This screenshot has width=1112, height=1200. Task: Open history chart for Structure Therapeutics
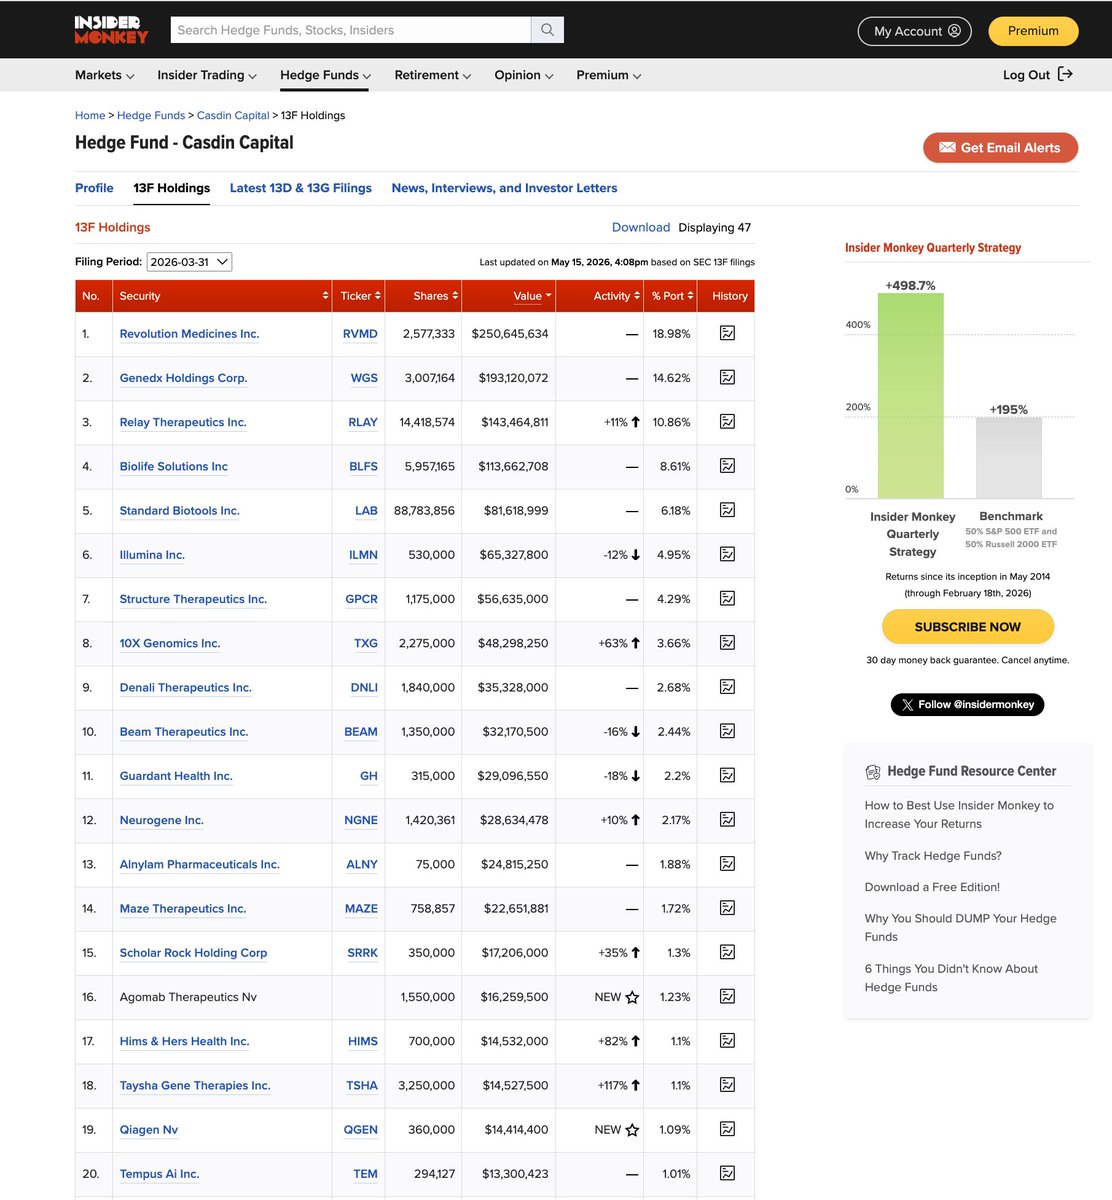pyautogui.click(x=728, y=598)
